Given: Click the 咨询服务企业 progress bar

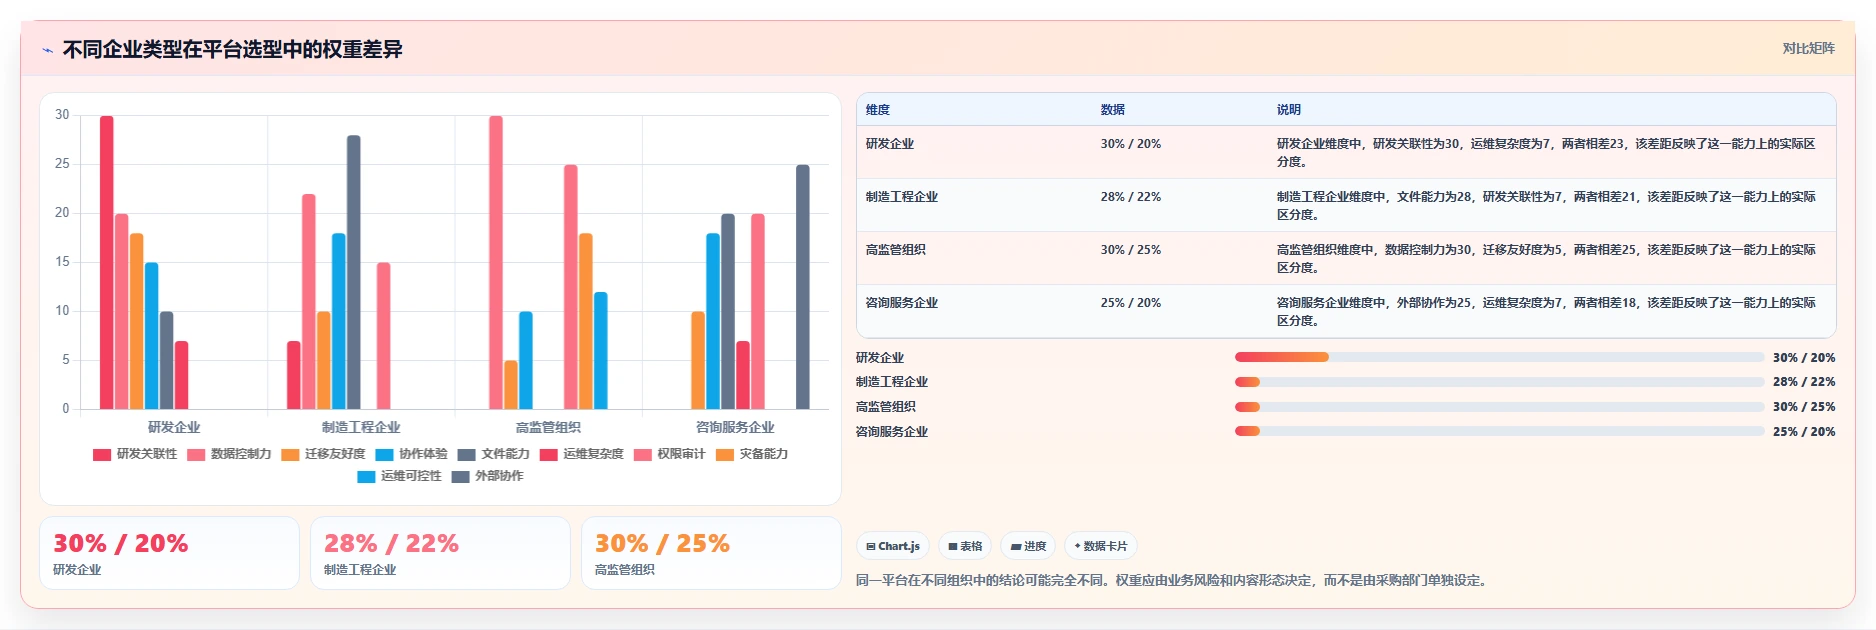Looking at the screenshot, I should click(1499, 431).
